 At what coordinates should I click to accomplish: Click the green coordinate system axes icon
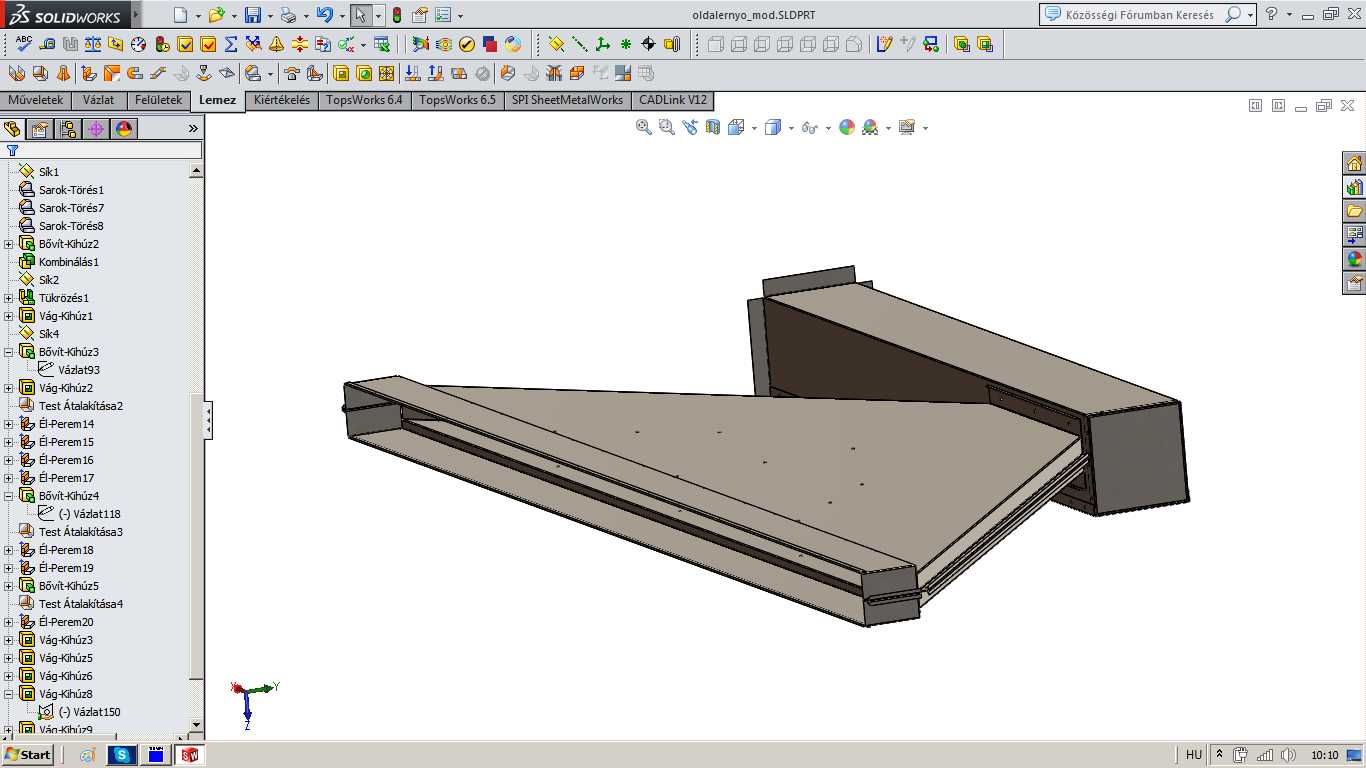tap(602, 44)
